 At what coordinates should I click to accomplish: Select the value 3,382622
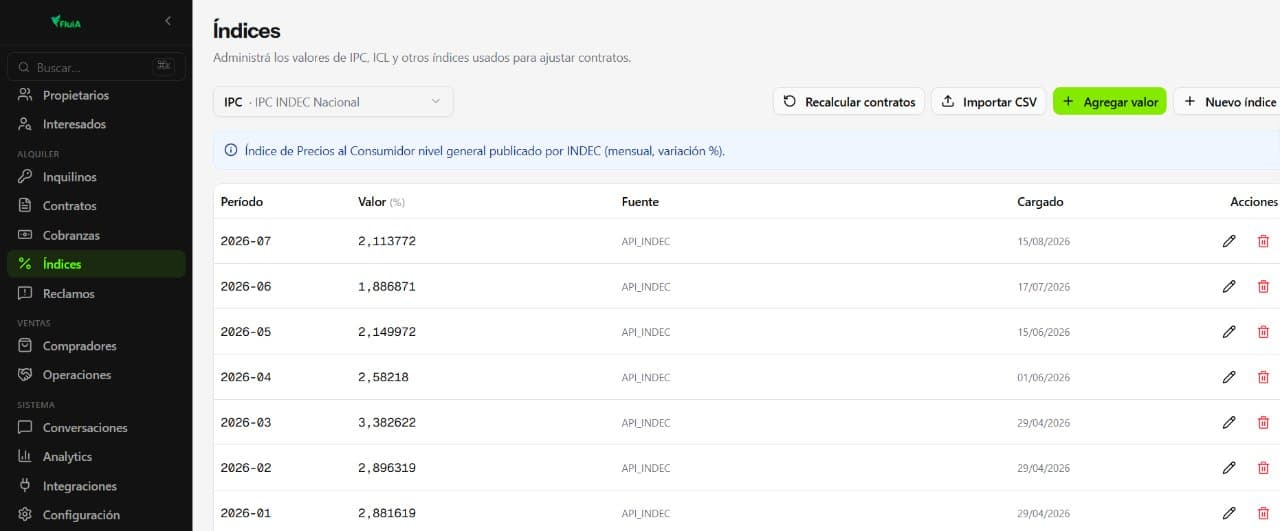click(387, 422)
